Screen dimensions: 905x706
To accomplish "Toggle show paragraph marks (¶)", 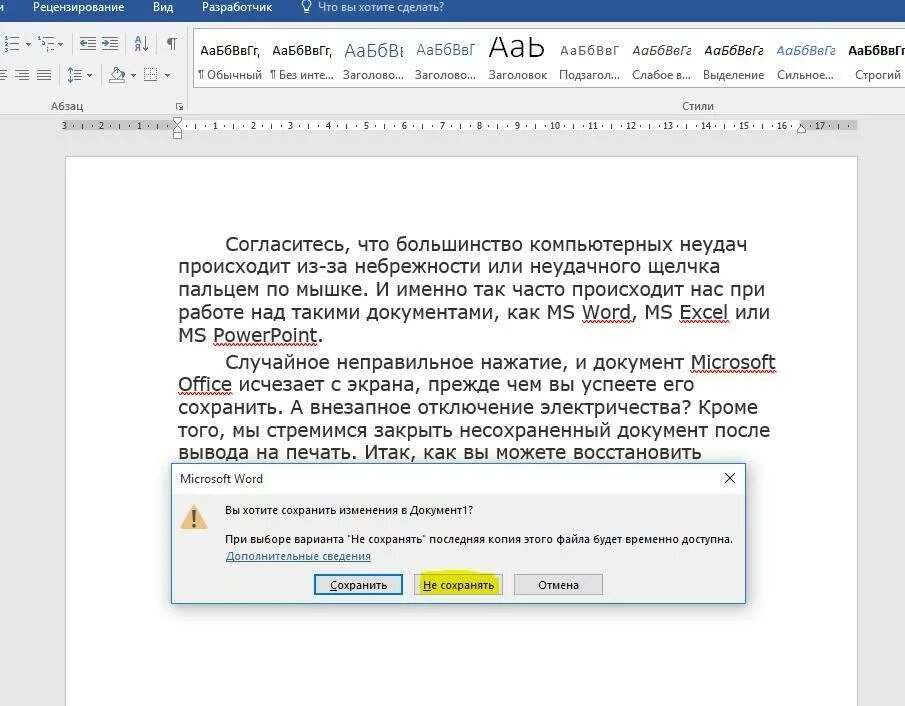I will pos(171,43).
